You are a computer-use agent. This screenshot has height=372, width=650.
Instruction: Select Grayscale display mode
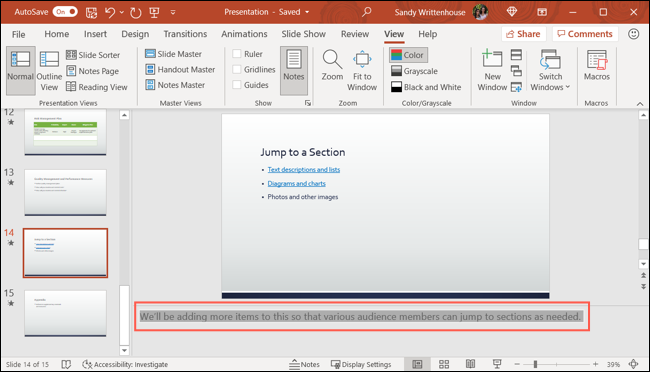[414, 71]
